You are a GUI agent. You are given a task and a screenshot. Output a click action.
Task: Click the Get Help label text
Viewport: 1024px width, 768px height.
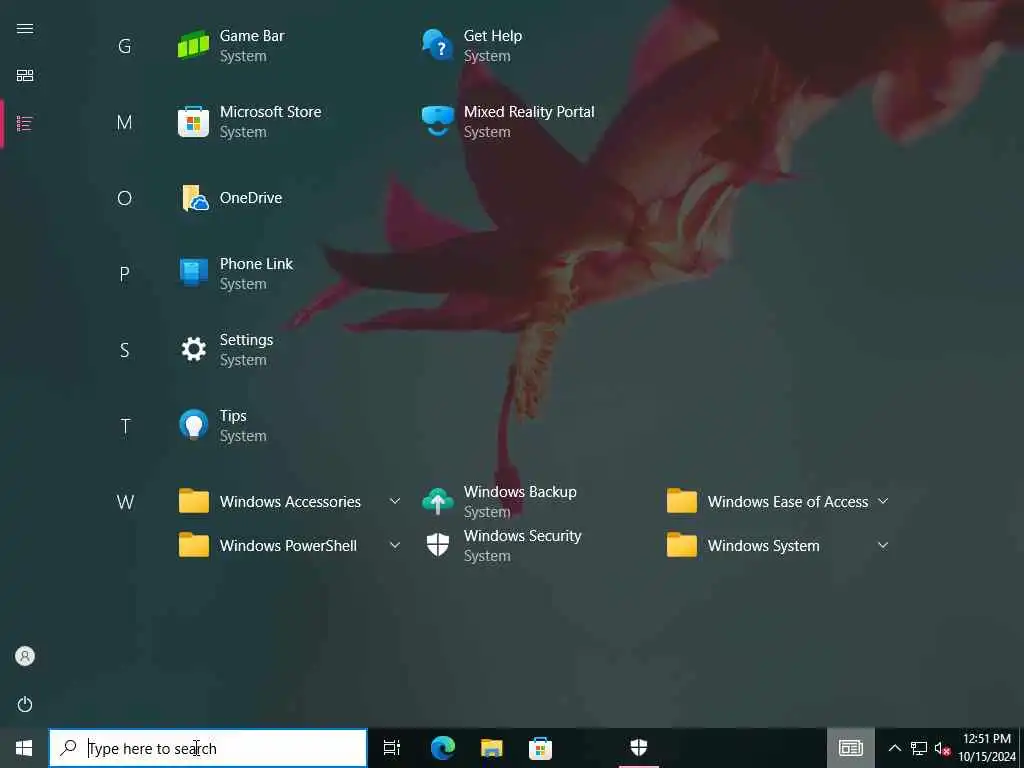click(x=492, y=36)
